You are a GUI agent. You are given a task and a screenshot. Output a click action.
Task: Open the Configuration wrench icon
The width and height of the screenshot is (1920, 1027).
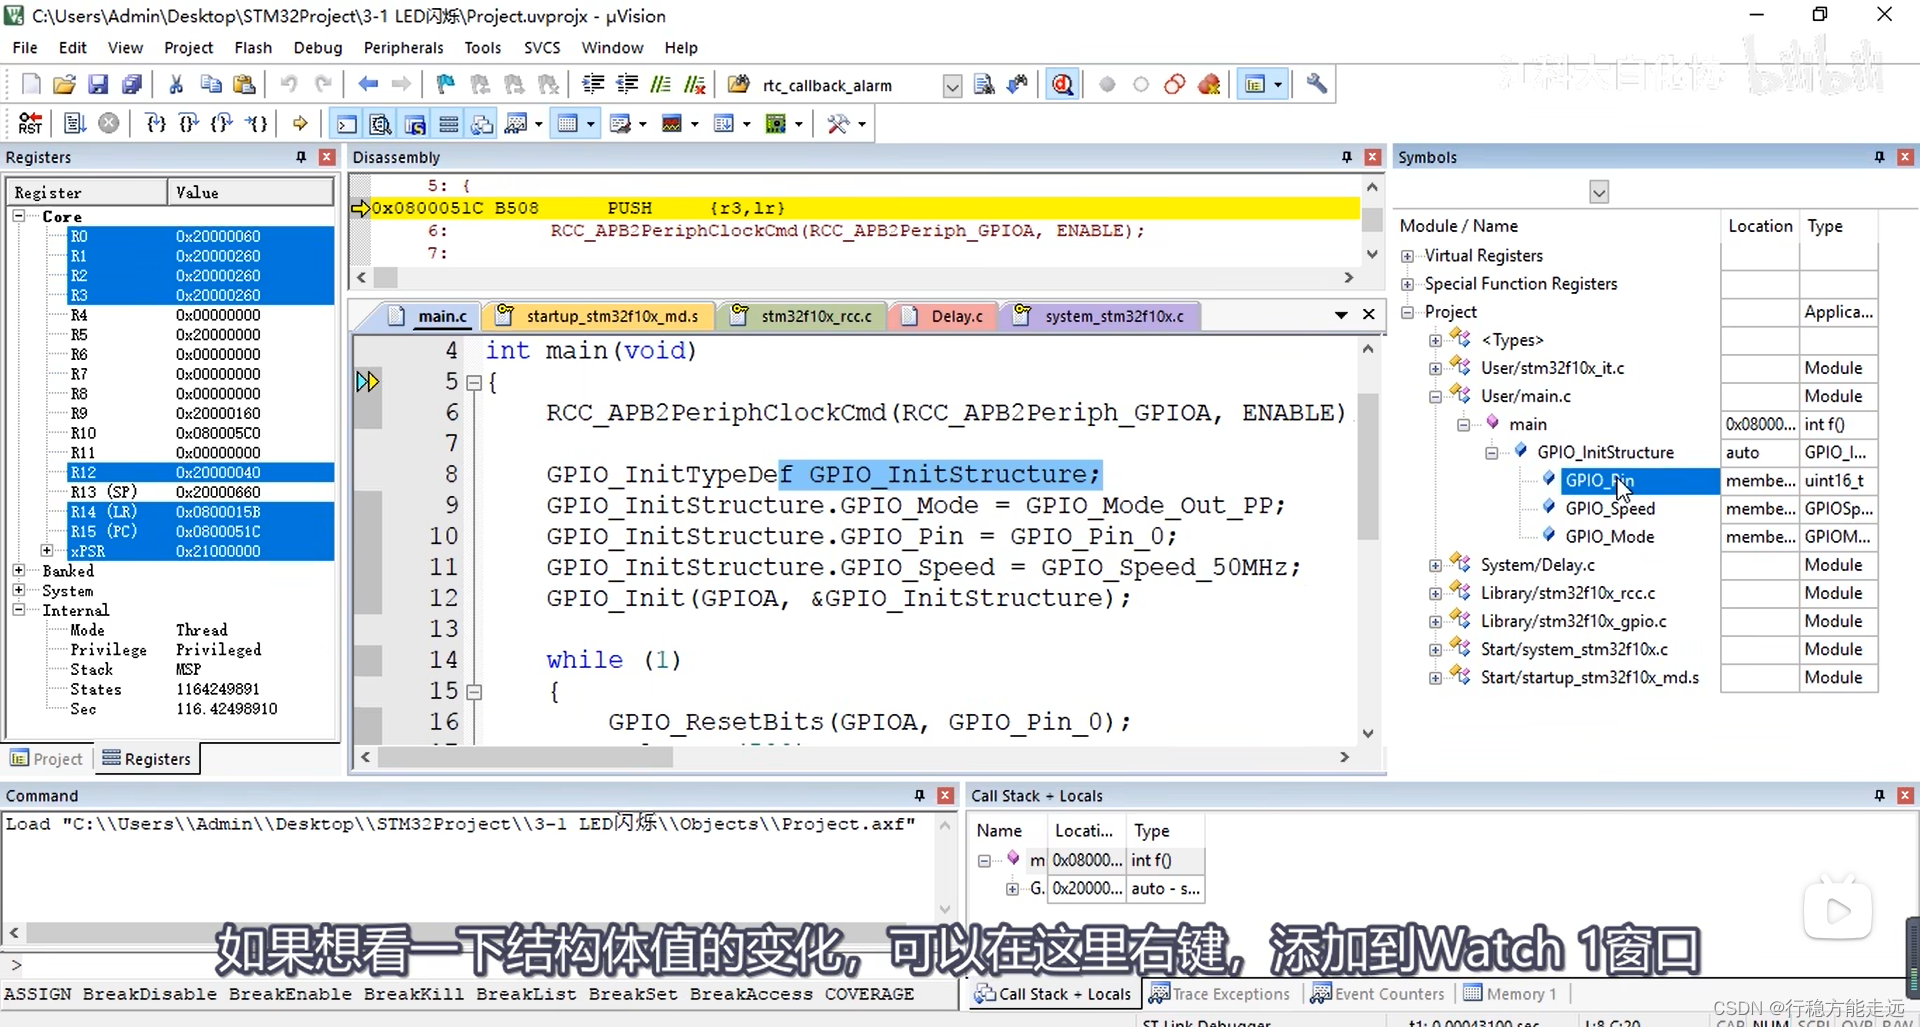click(x=1317, y=85)
